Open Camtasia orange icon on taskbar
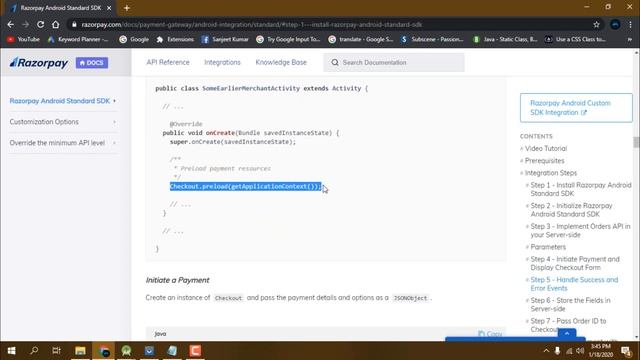 tap(195, 351)
